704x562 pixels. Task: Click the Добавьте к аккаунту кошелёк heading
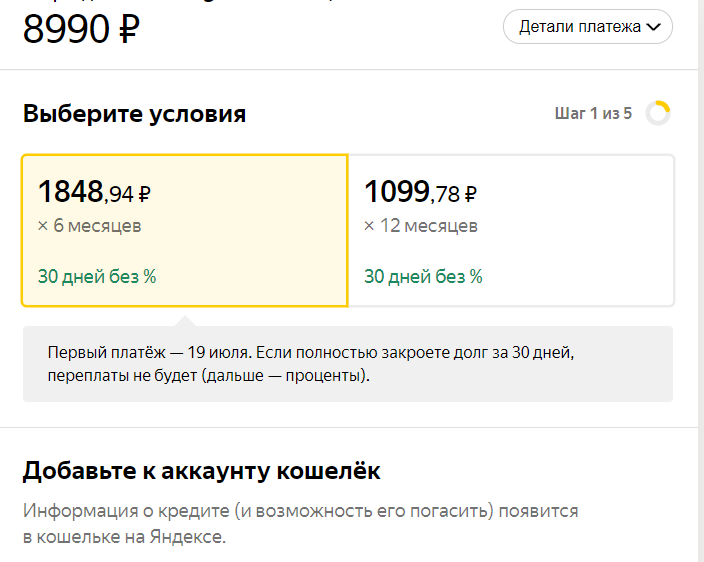click(x=202, y=471)
